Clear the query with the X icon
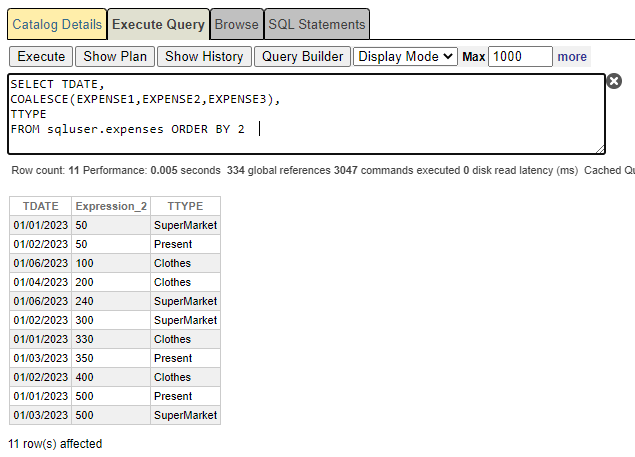This screenshot has height=457, width=635. [x=614, y=81]
